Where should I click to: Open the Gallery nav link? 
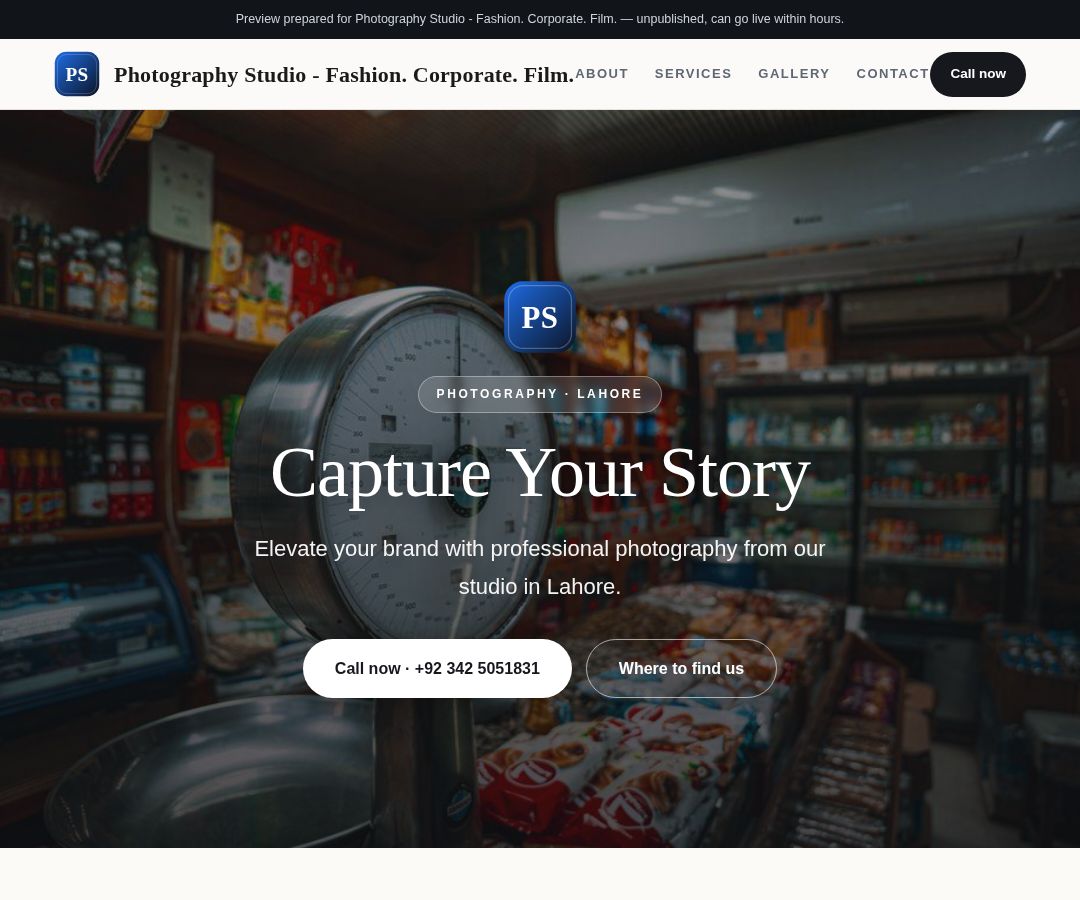tap(793, 74)
